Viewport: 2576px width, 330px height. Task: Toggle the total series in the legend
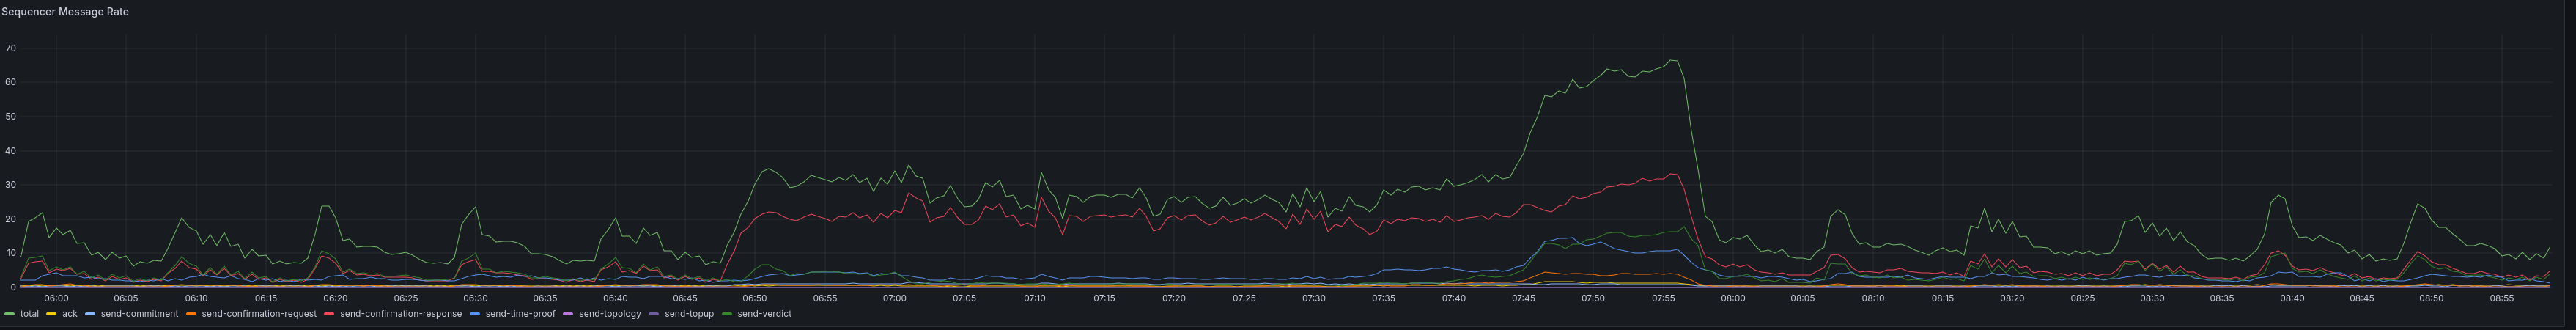pos(29,314)
